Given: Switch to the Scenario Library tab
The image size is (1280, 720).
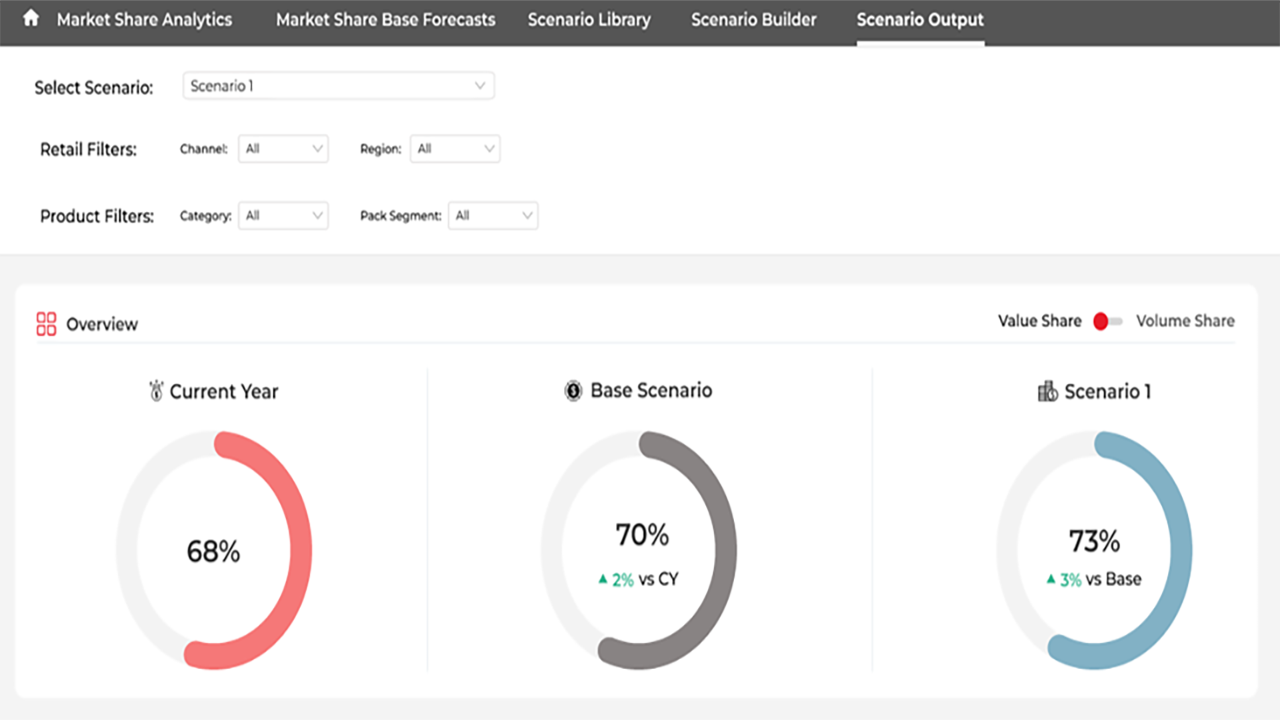Looking at the screenshot, I should click(x=589, y=20).
